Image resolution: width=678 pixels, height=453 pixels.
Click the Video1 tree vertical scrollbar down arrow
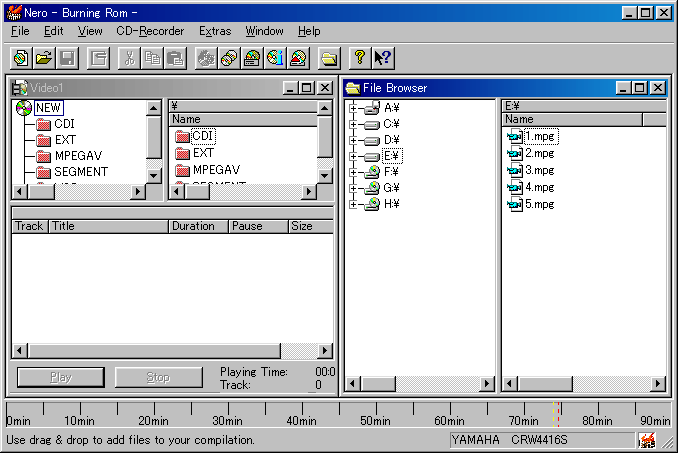click(x=154, y=176)
